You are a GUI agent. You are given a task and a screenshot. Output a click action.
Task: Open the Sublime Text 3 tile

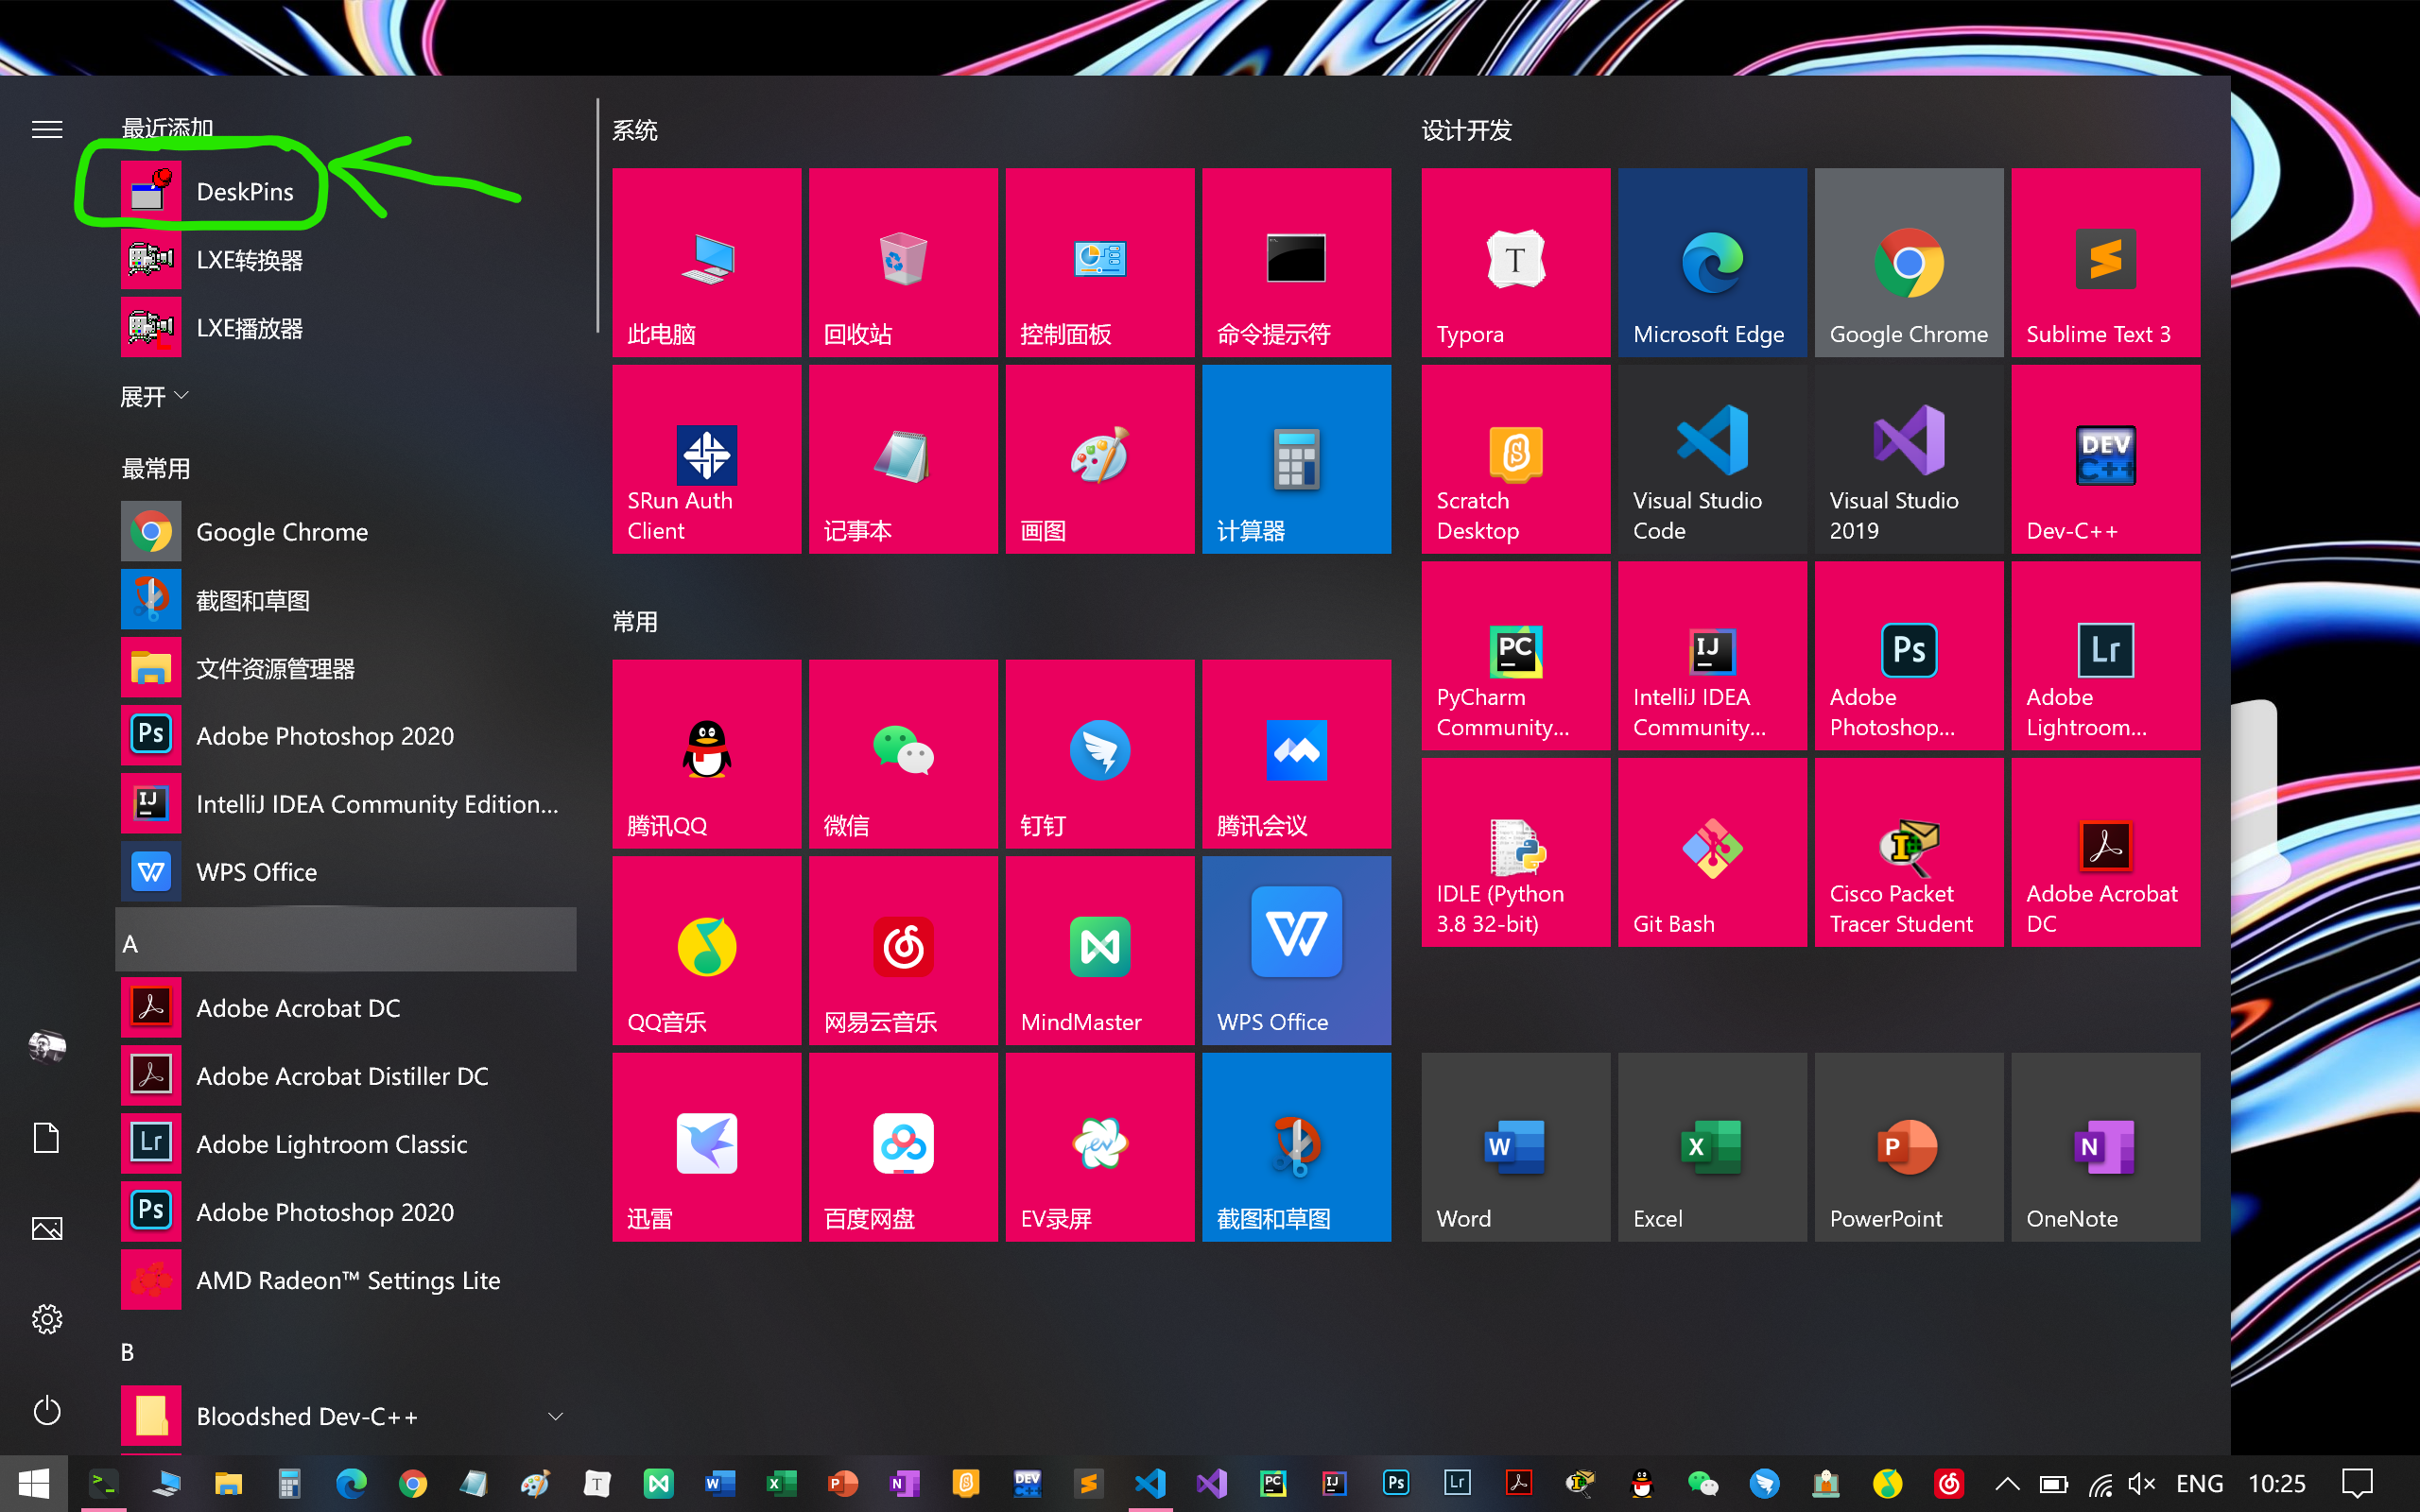[x=2105, y=262]
